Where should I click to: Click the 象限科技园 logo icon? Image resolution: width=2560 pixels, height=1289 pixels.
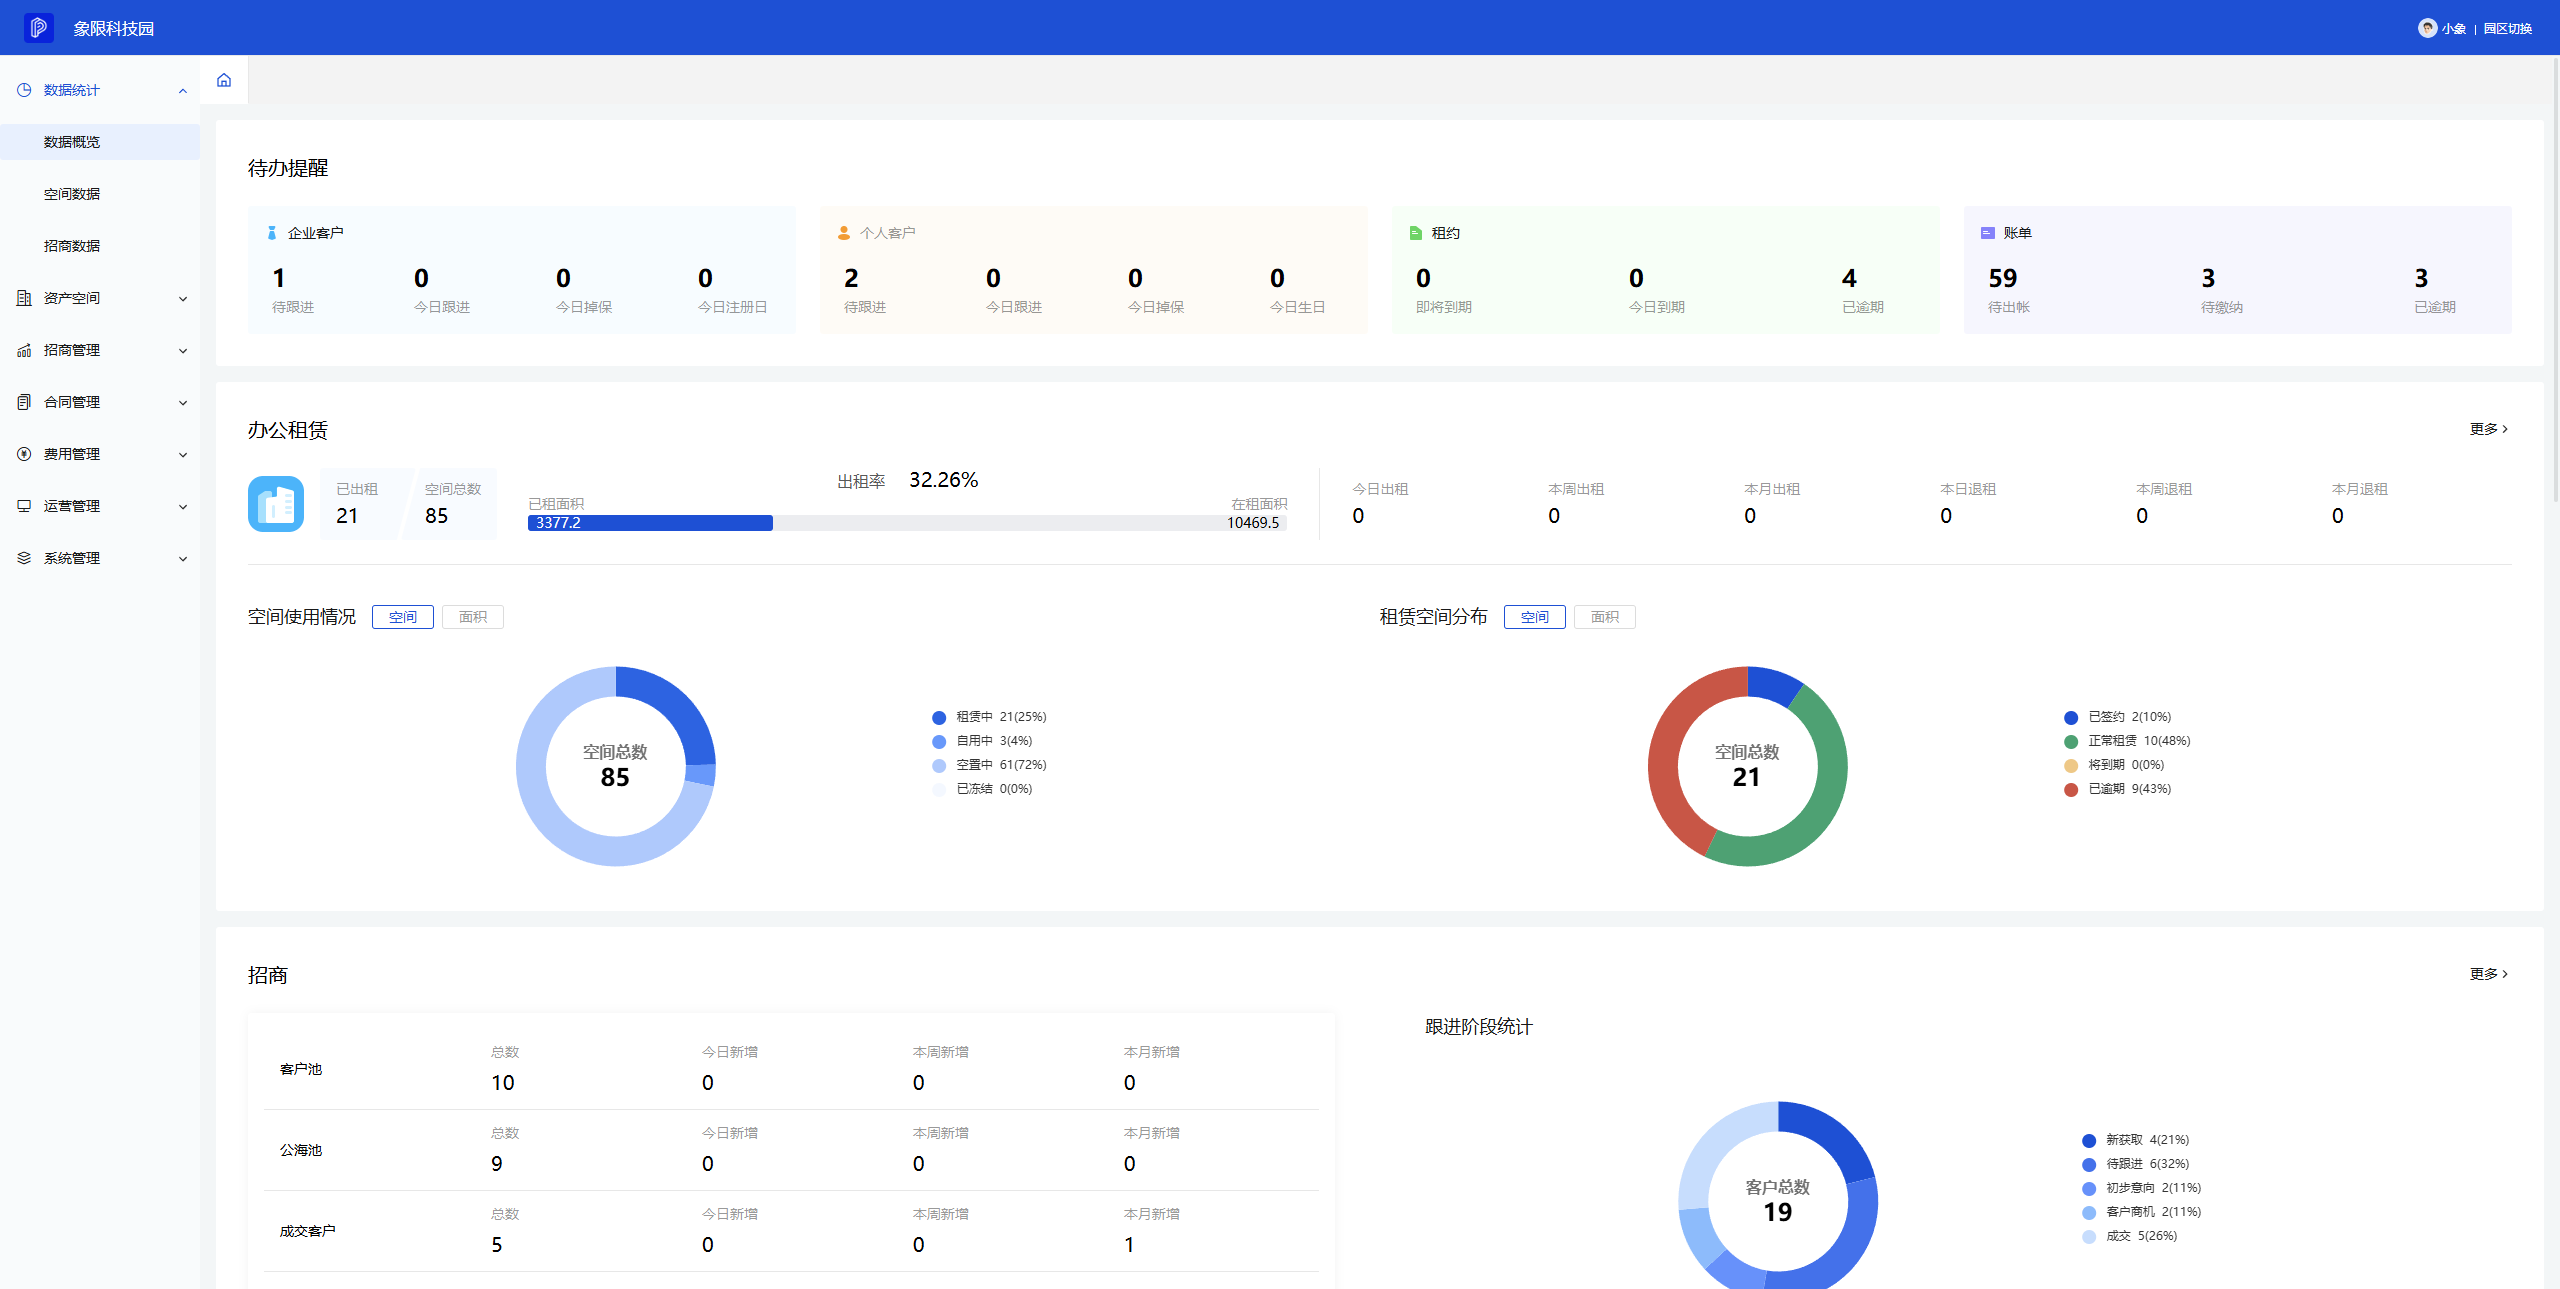(x=39, y=28)
